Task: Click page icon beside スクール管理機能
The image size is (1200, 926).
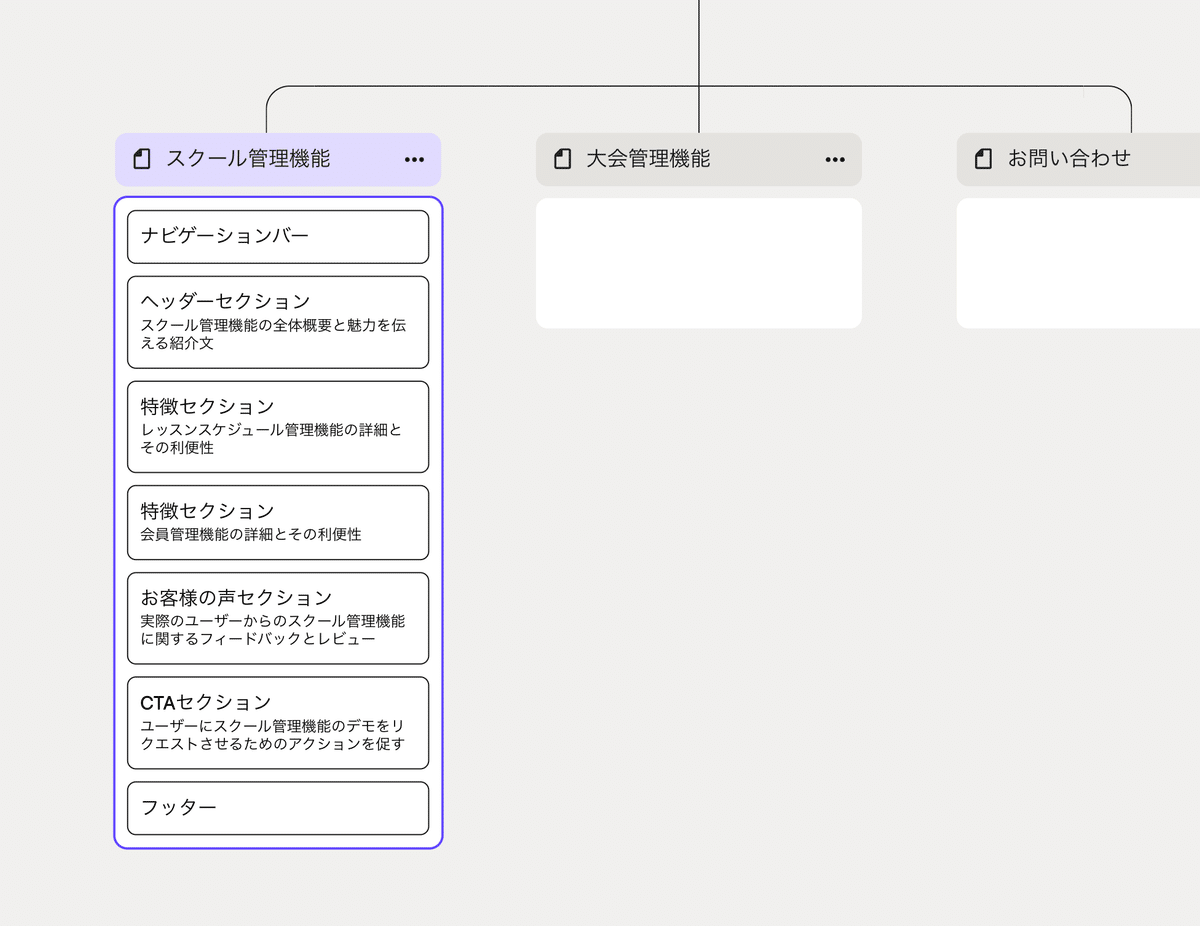Action: coord(142,159)
